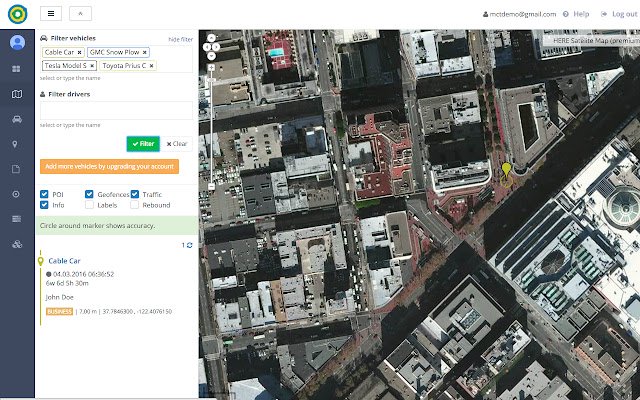Click the 04.03.2016 06:36:52 timestamp
The image size is (640, 400).
[x=84, y=274]
